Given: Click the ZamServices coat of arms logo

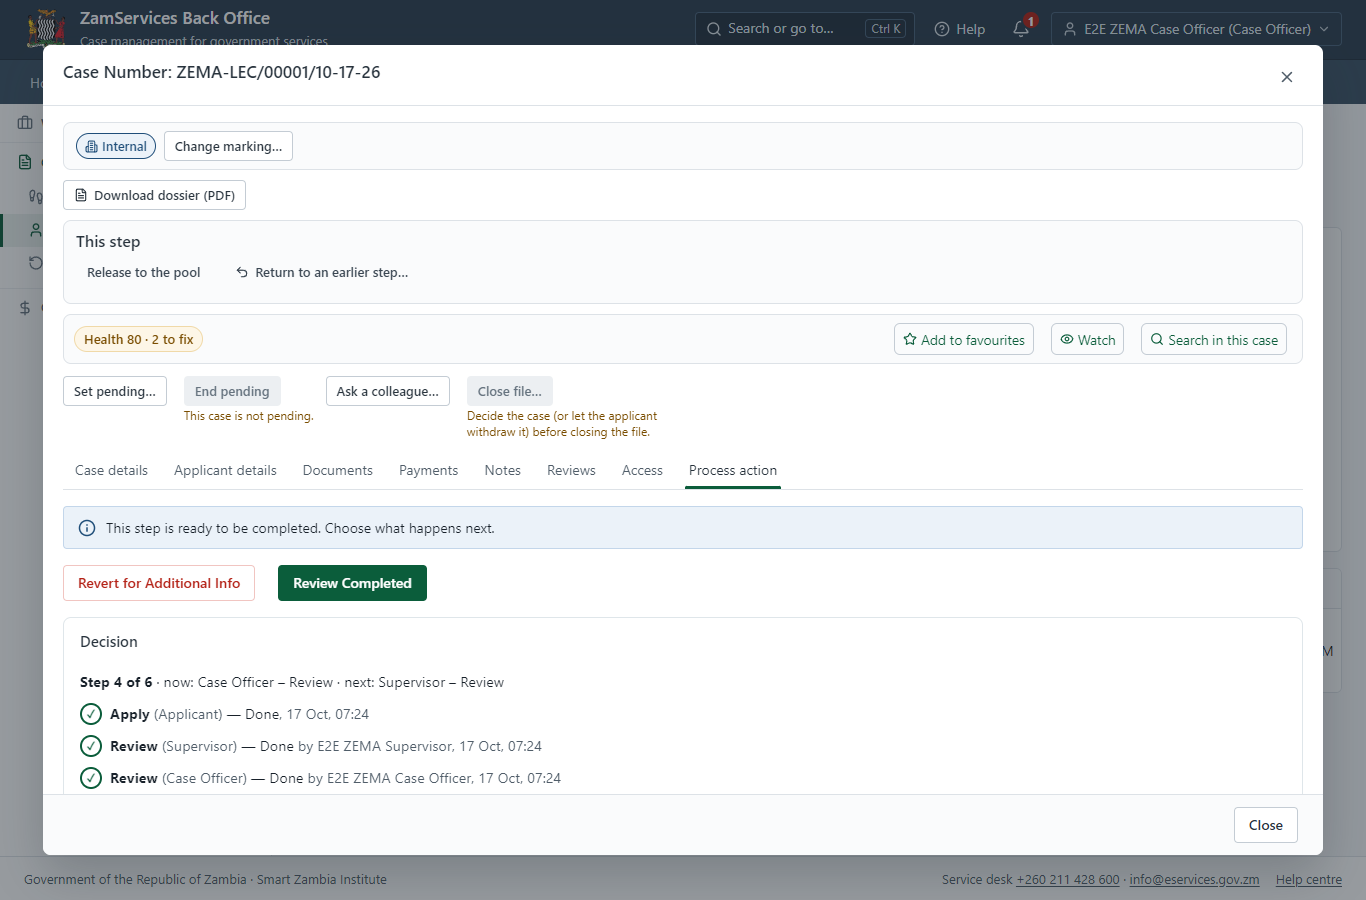Looking at the screenshot, I should point(46,28).
